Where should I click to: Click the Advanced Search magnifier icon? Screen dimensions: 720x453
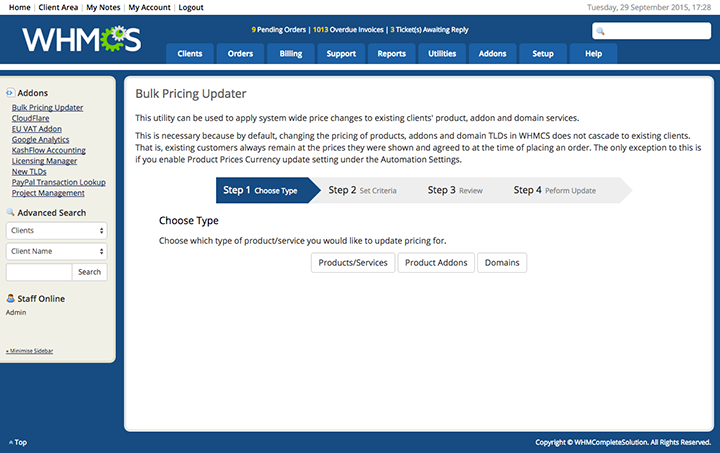(10, 212)
